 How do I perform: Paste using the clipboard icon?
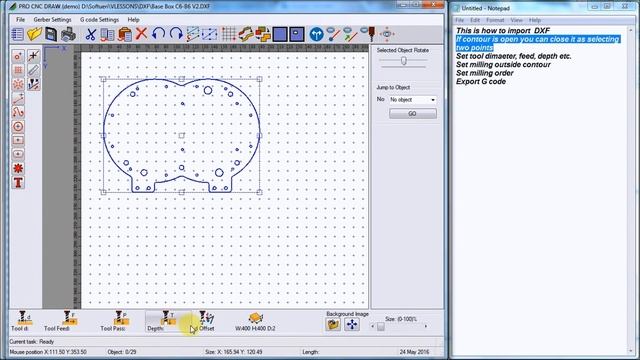tap(124, 34)
